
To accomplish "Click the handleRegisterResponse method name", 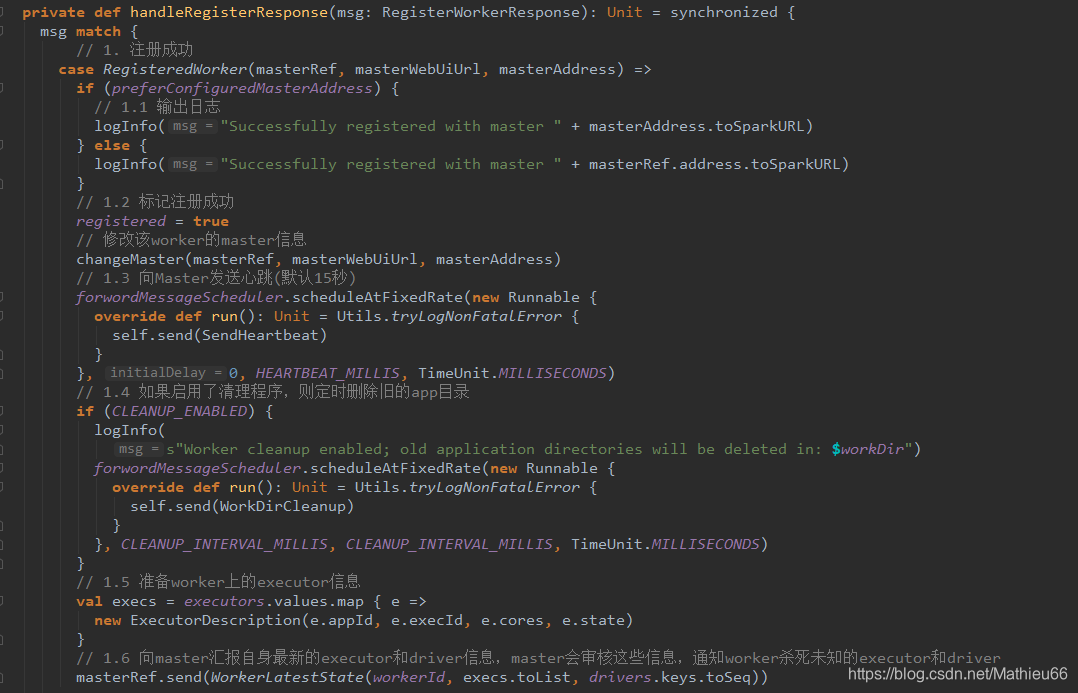I will [229, 12].
